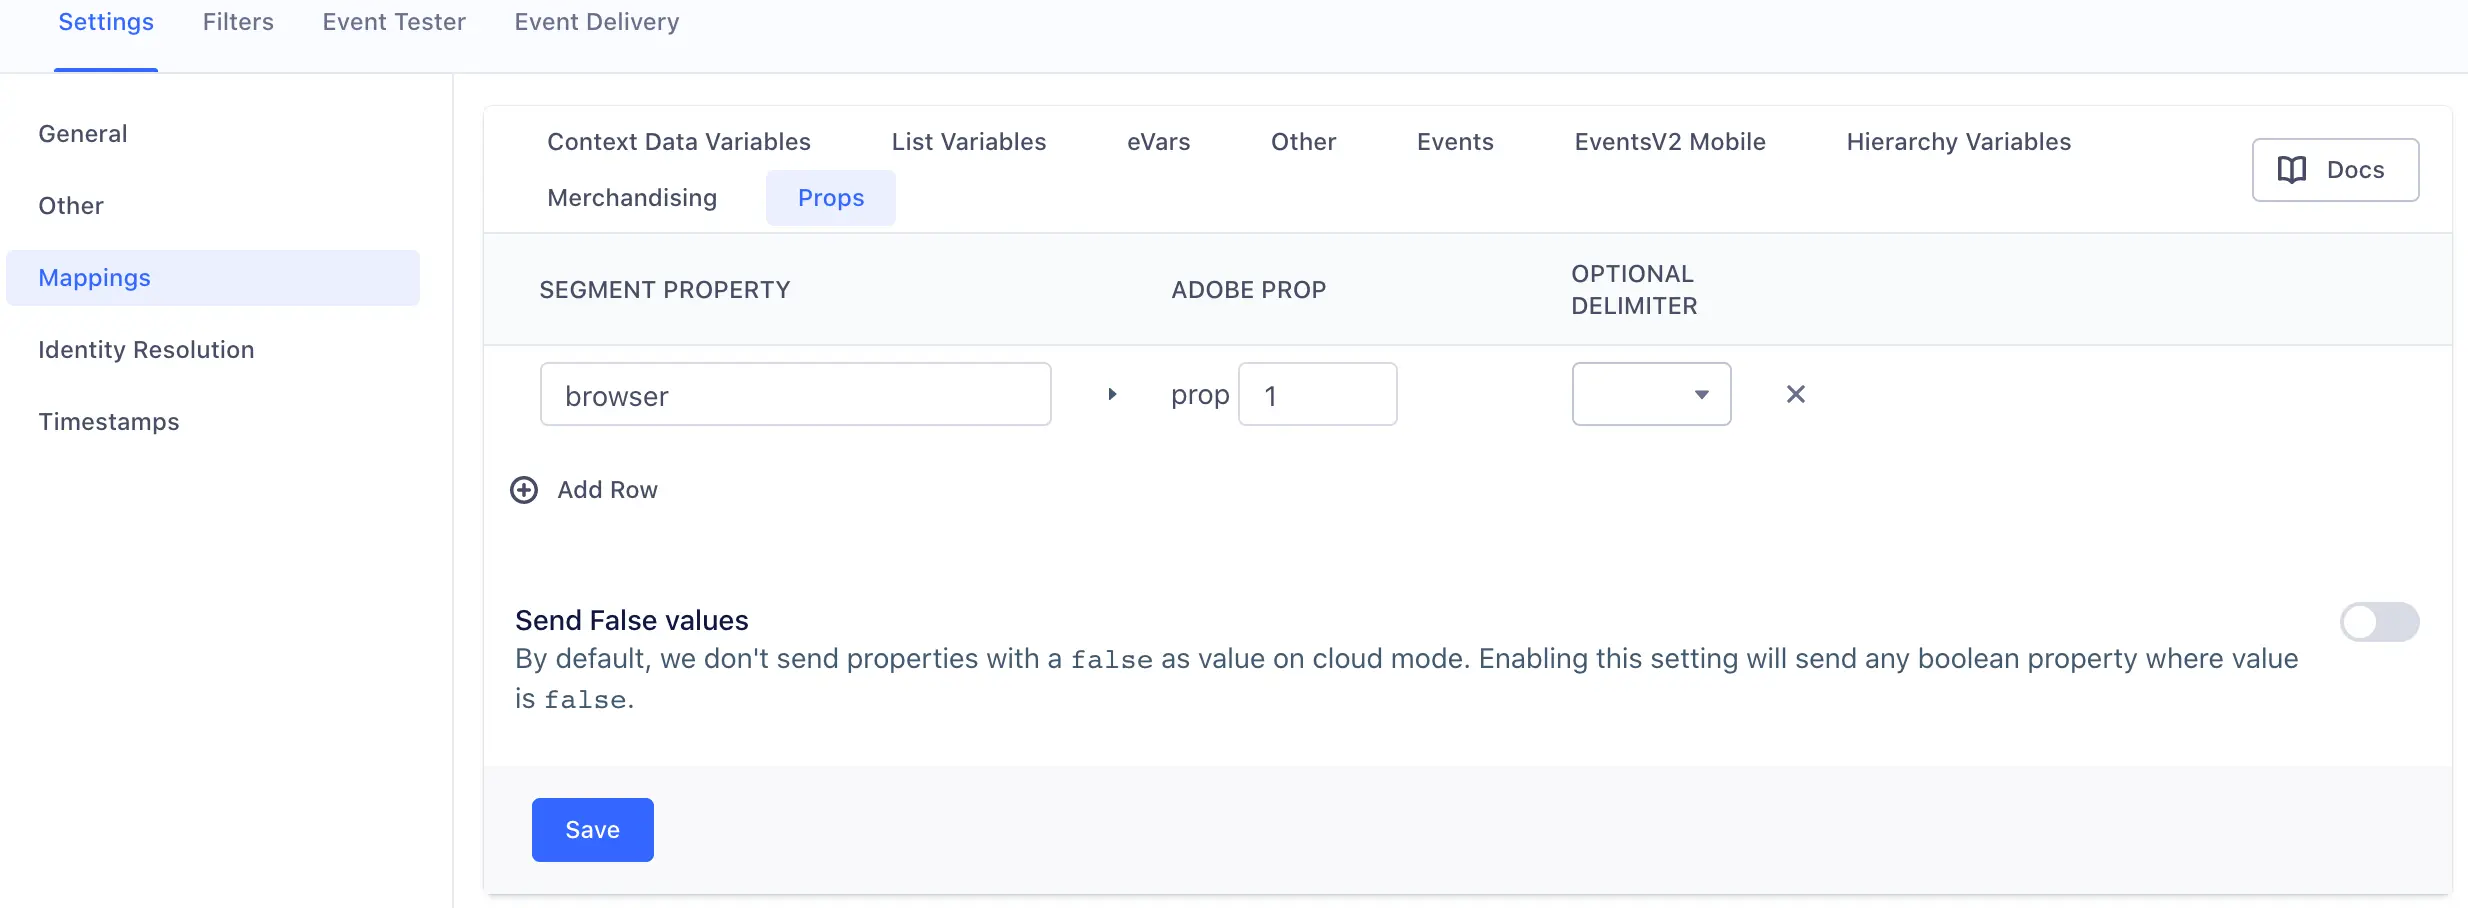2468x908 pixels.
Task: Go to the Event Delivery tab
Action: coord(597,22)
